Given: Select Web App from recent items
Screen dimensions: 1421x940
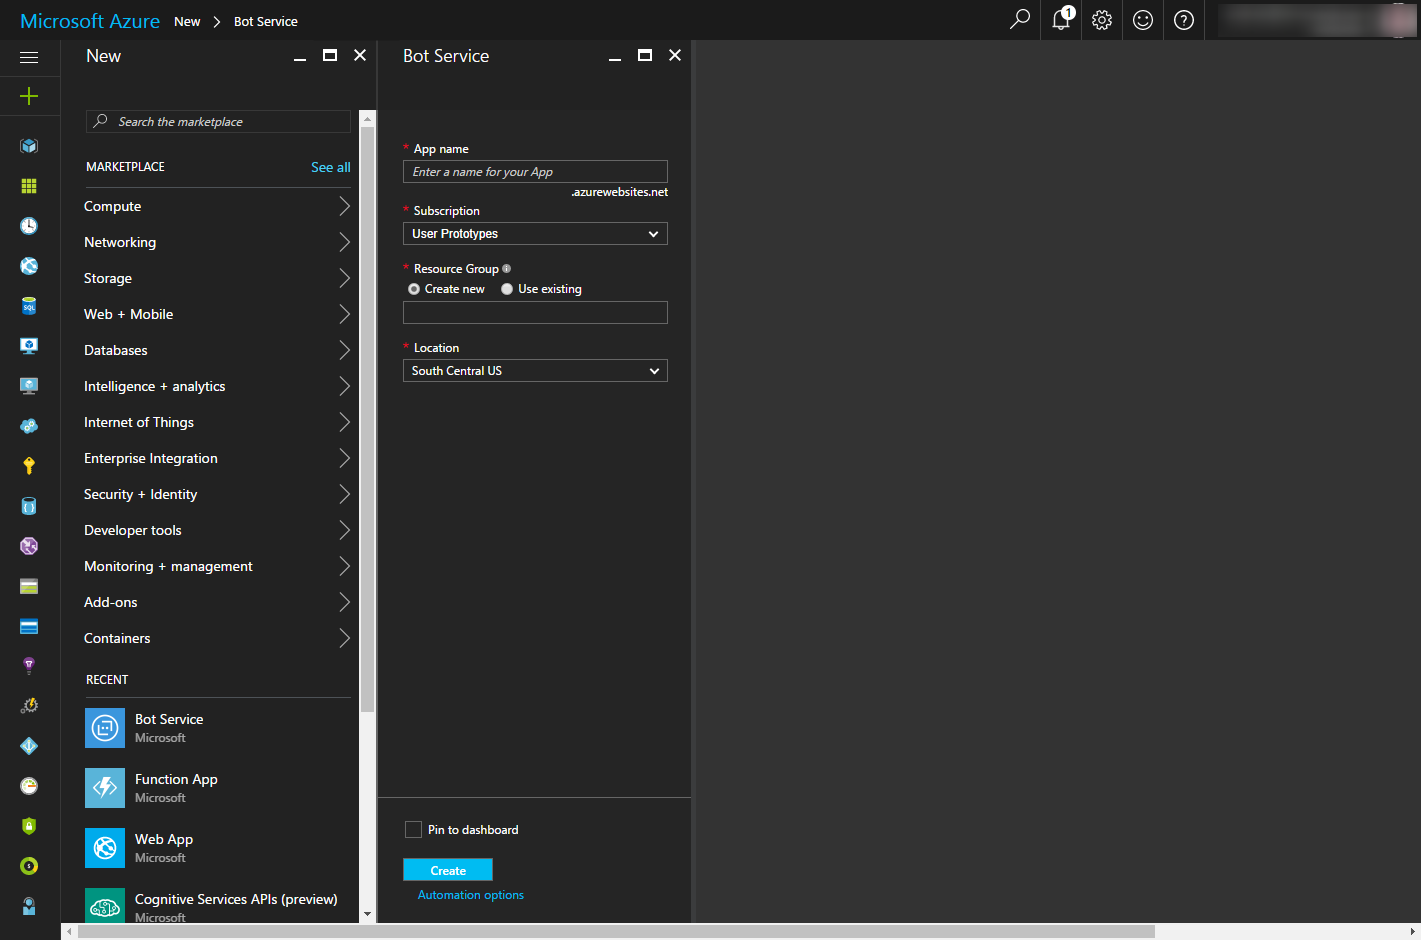Looking at the screenshot, I should coord(217,848).
